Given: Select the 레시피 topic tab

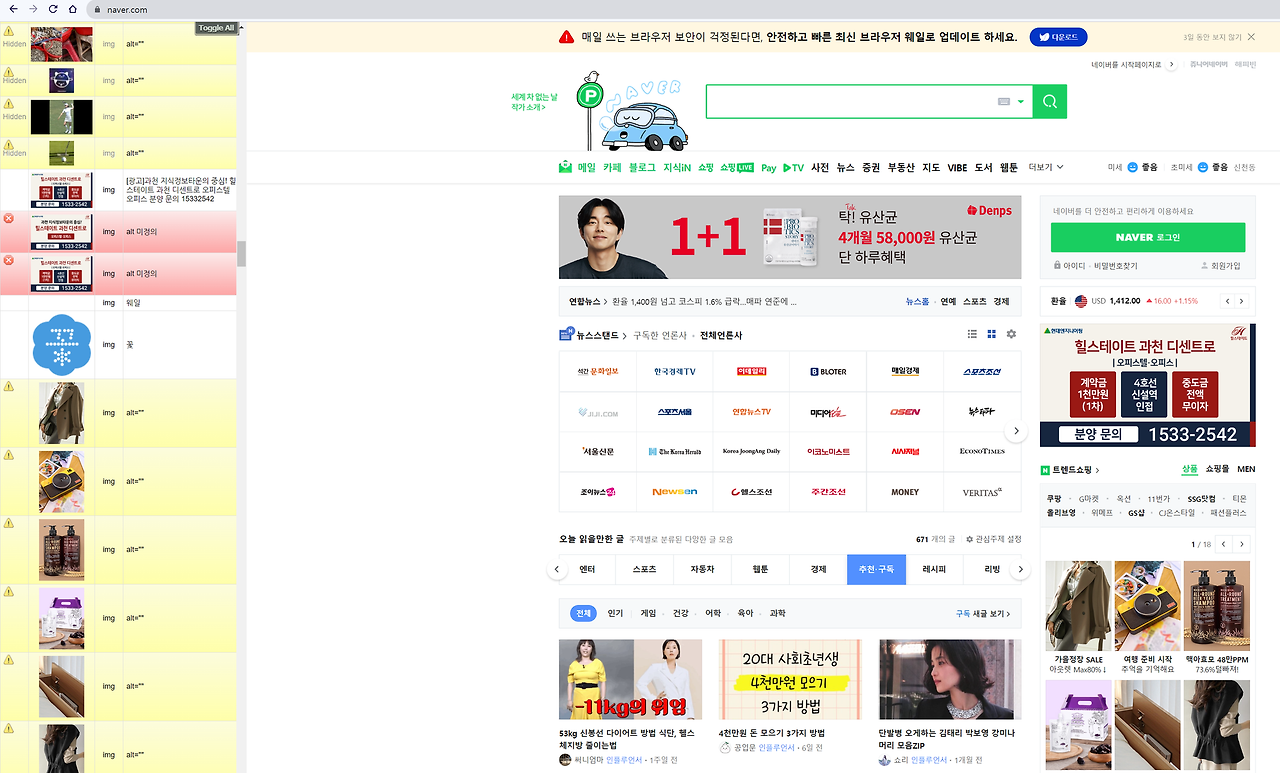Looking at the screenshot, I should (934, 569).
